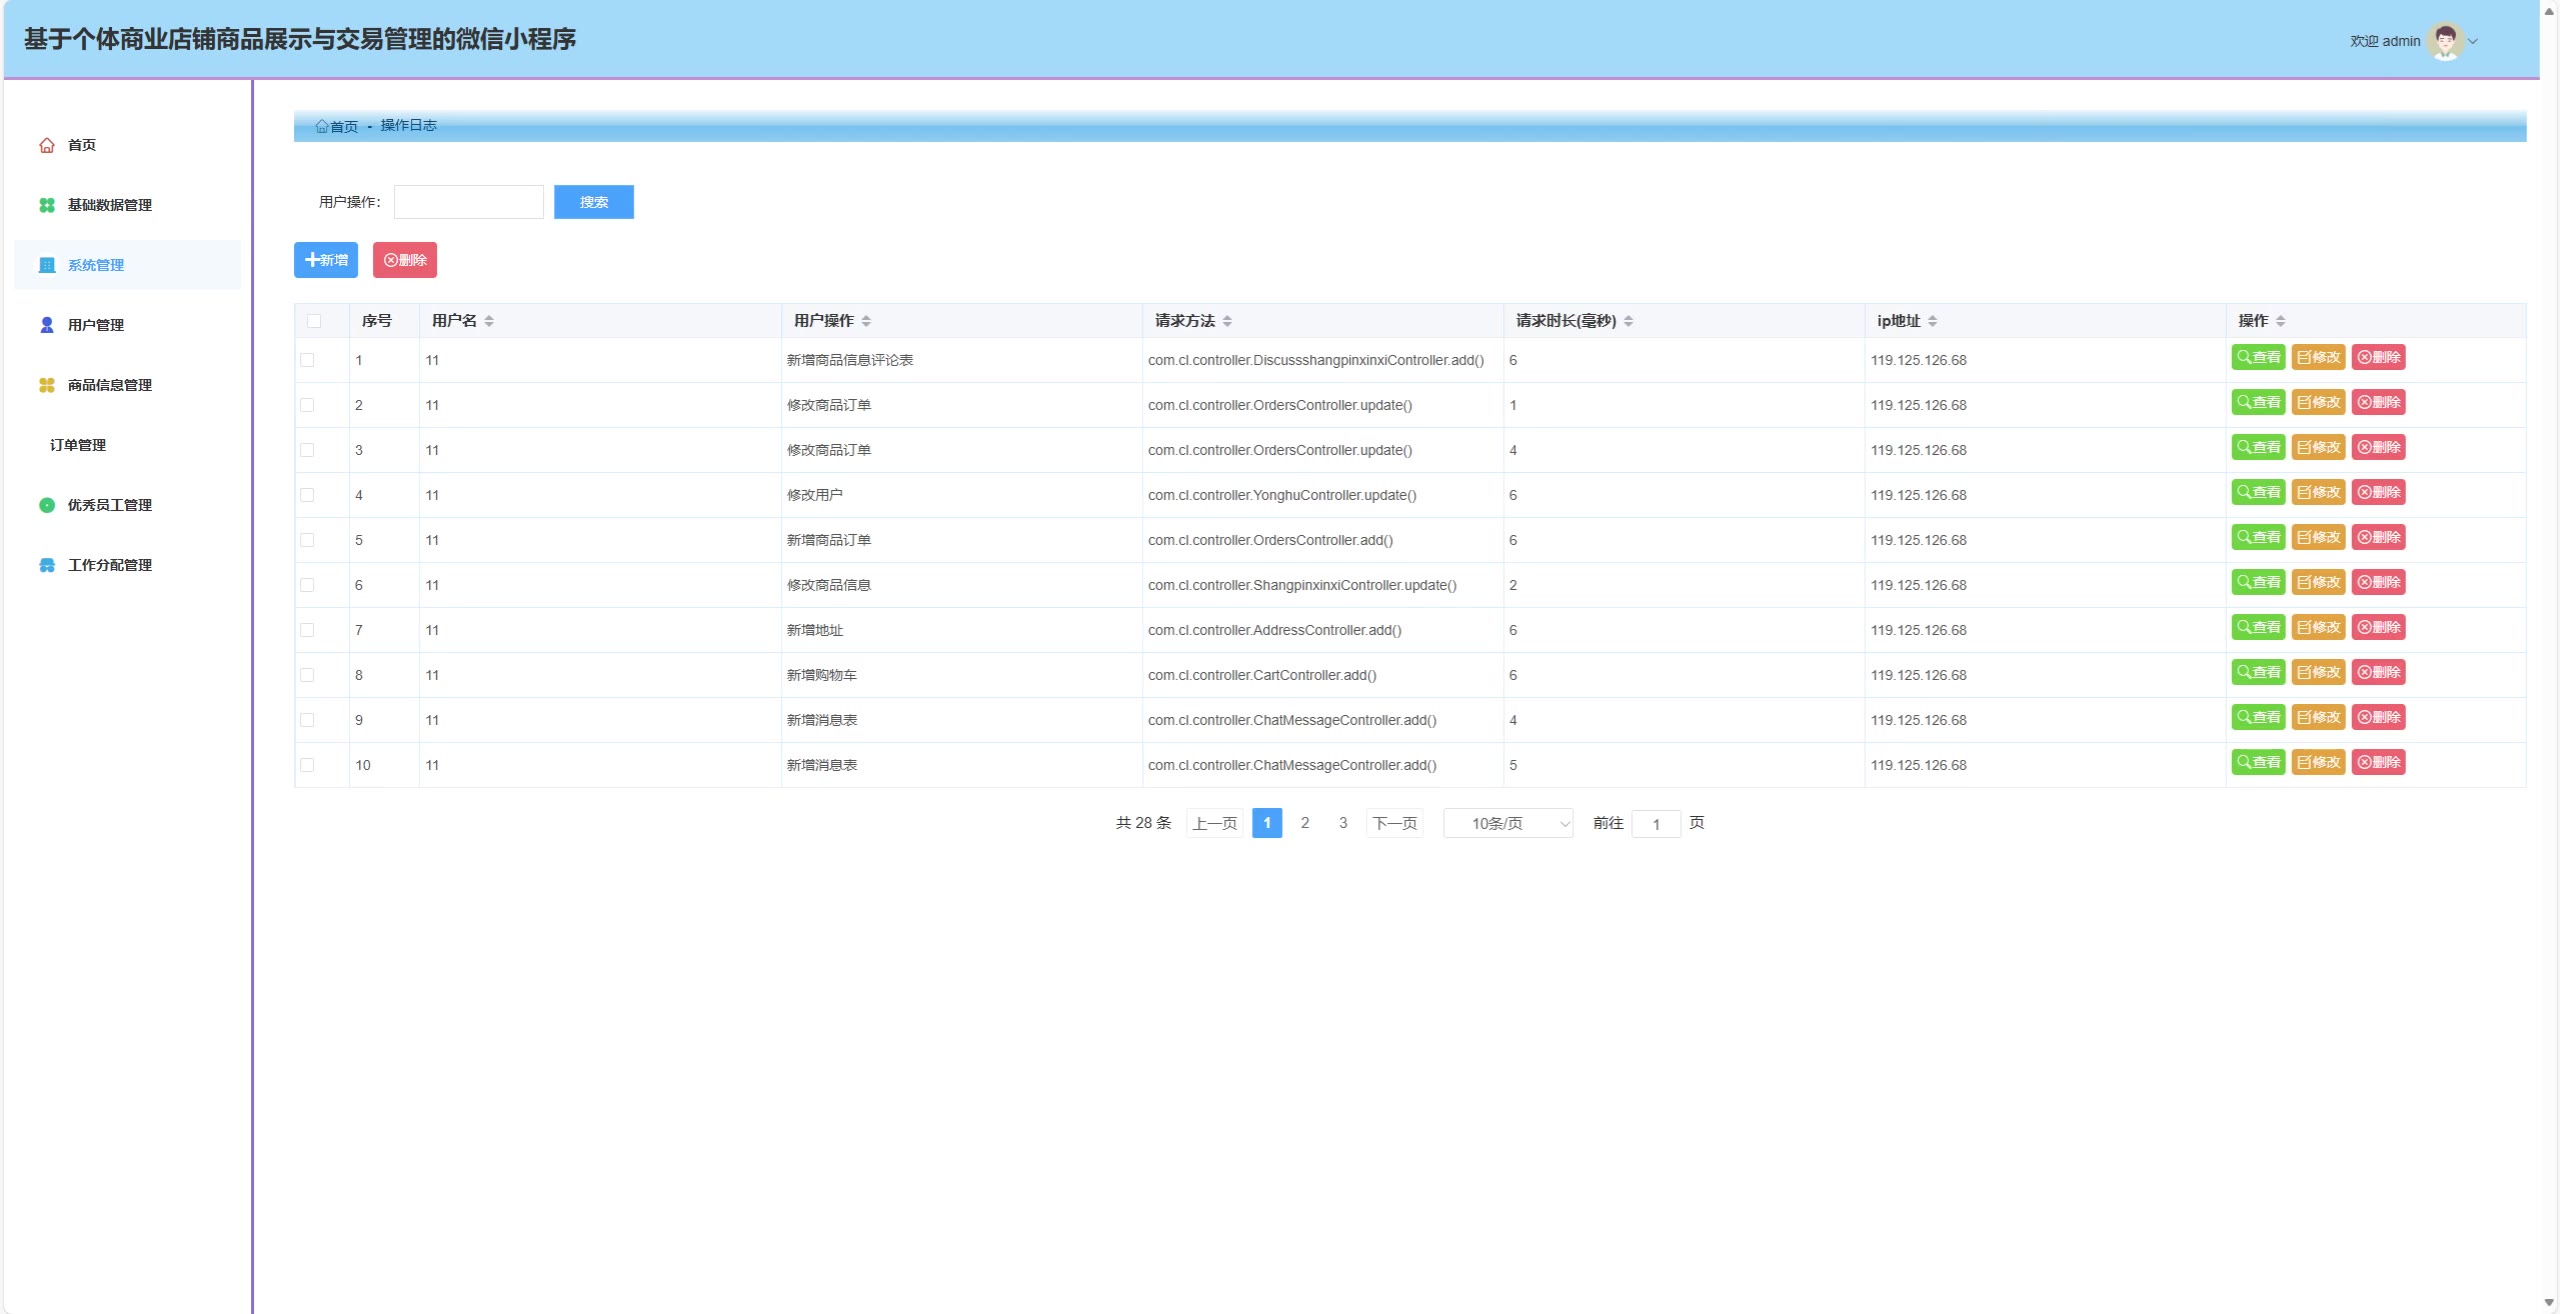This screenshot has height=1314, width=2560.
Task: Click the 用户管理 person icon
Action: 47,325
